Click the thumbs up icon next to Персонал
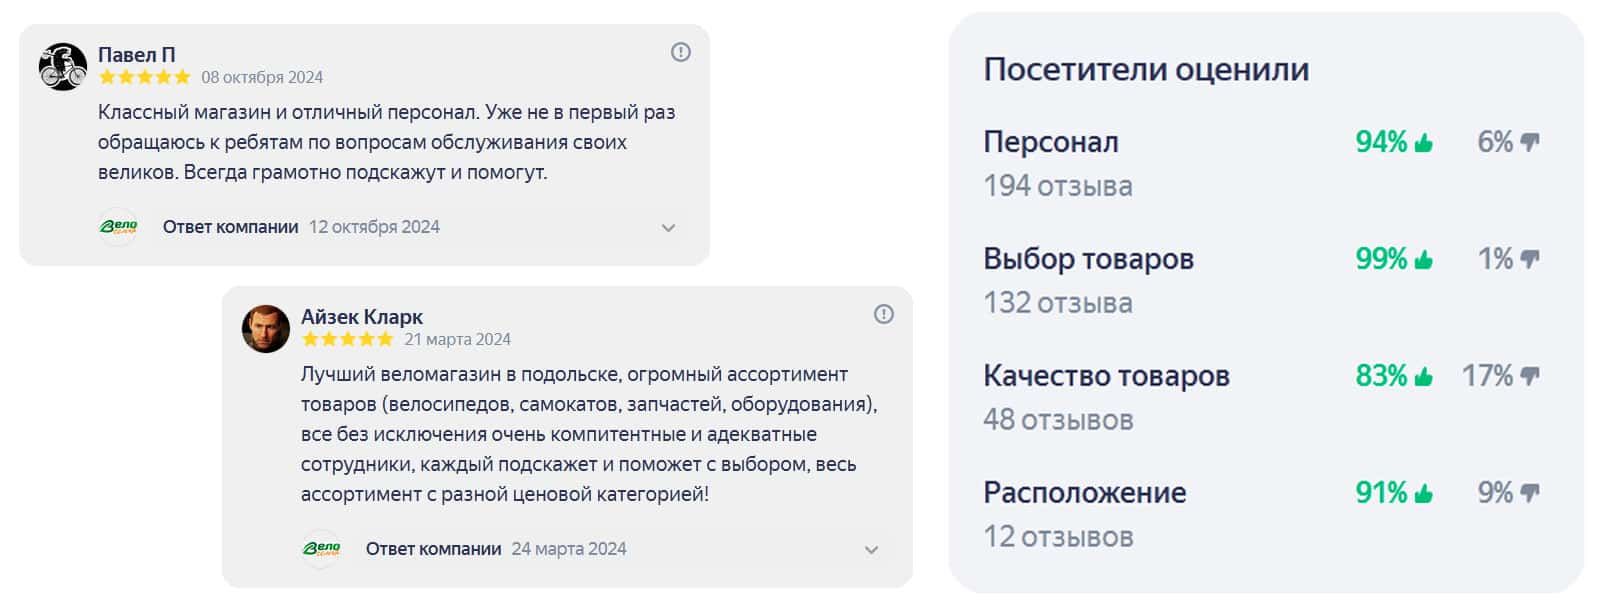This screenshot has height=605, width=1600. point(1424,142)
